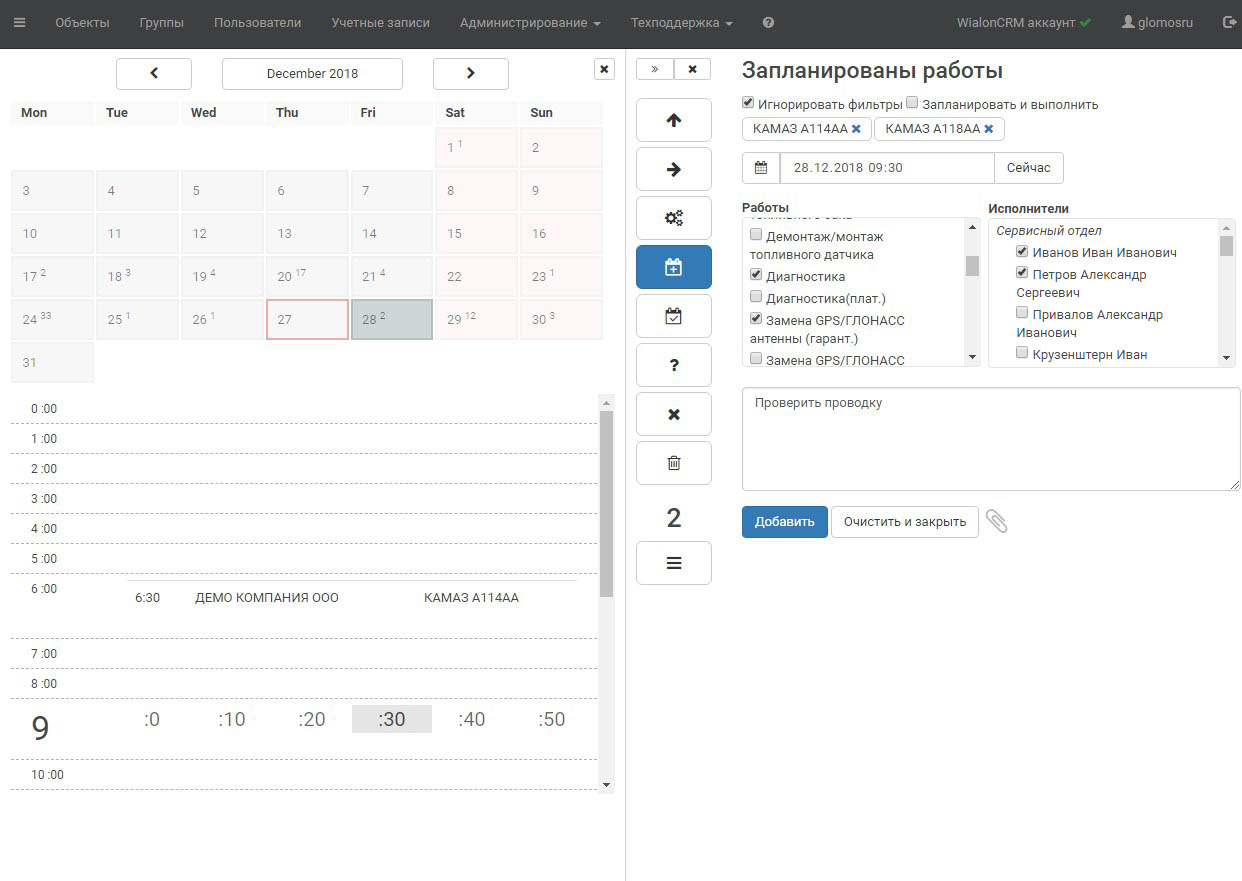Click the paperclip attachment icon
Screen dimensions: 1242x881
pos(996,521)
